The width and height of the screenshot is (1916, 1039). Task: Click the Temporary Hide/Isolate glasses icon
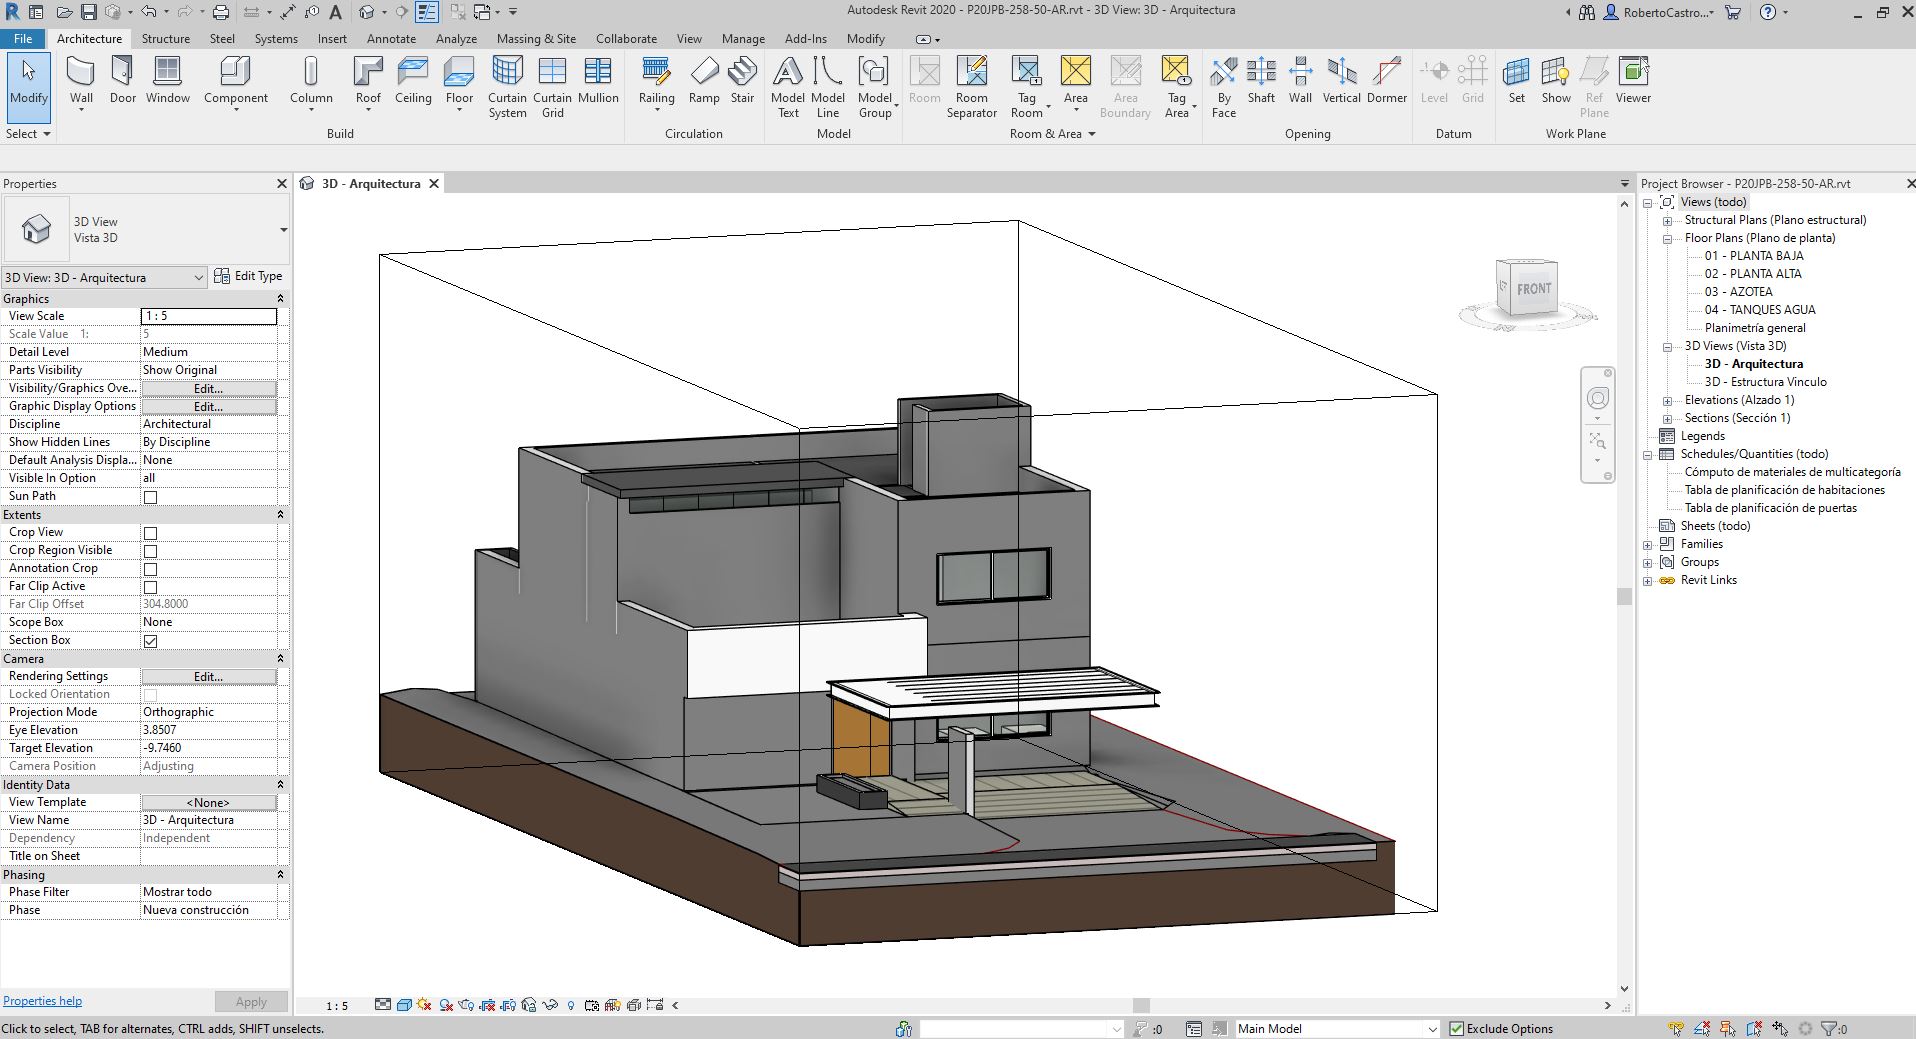click(x=549, y=1005)
